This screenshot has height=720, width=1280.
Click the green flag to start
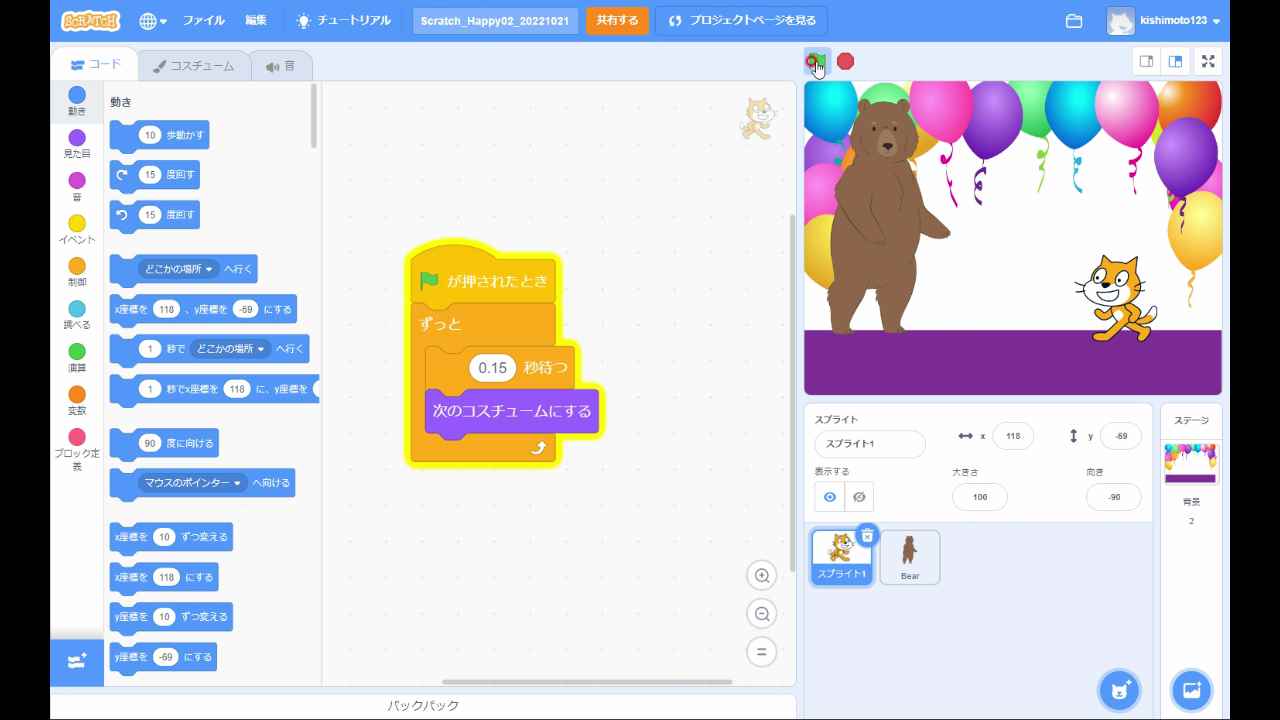(816, 61)
